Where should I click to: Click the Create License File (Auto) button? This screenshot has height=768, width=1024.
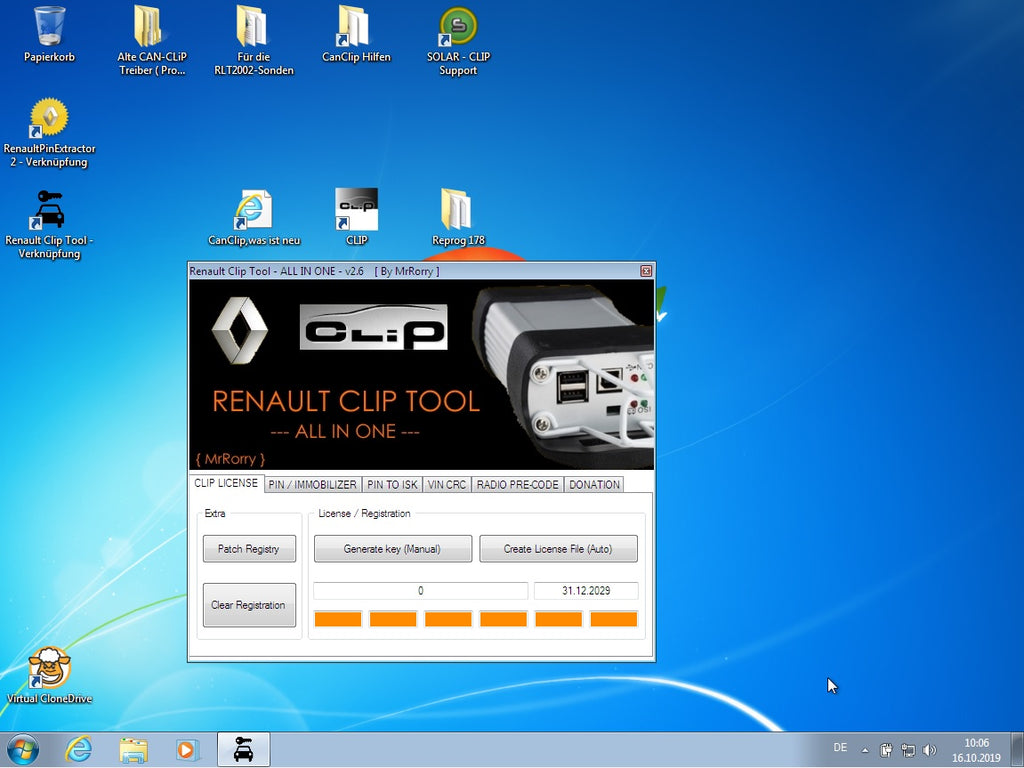pos(557,548)
